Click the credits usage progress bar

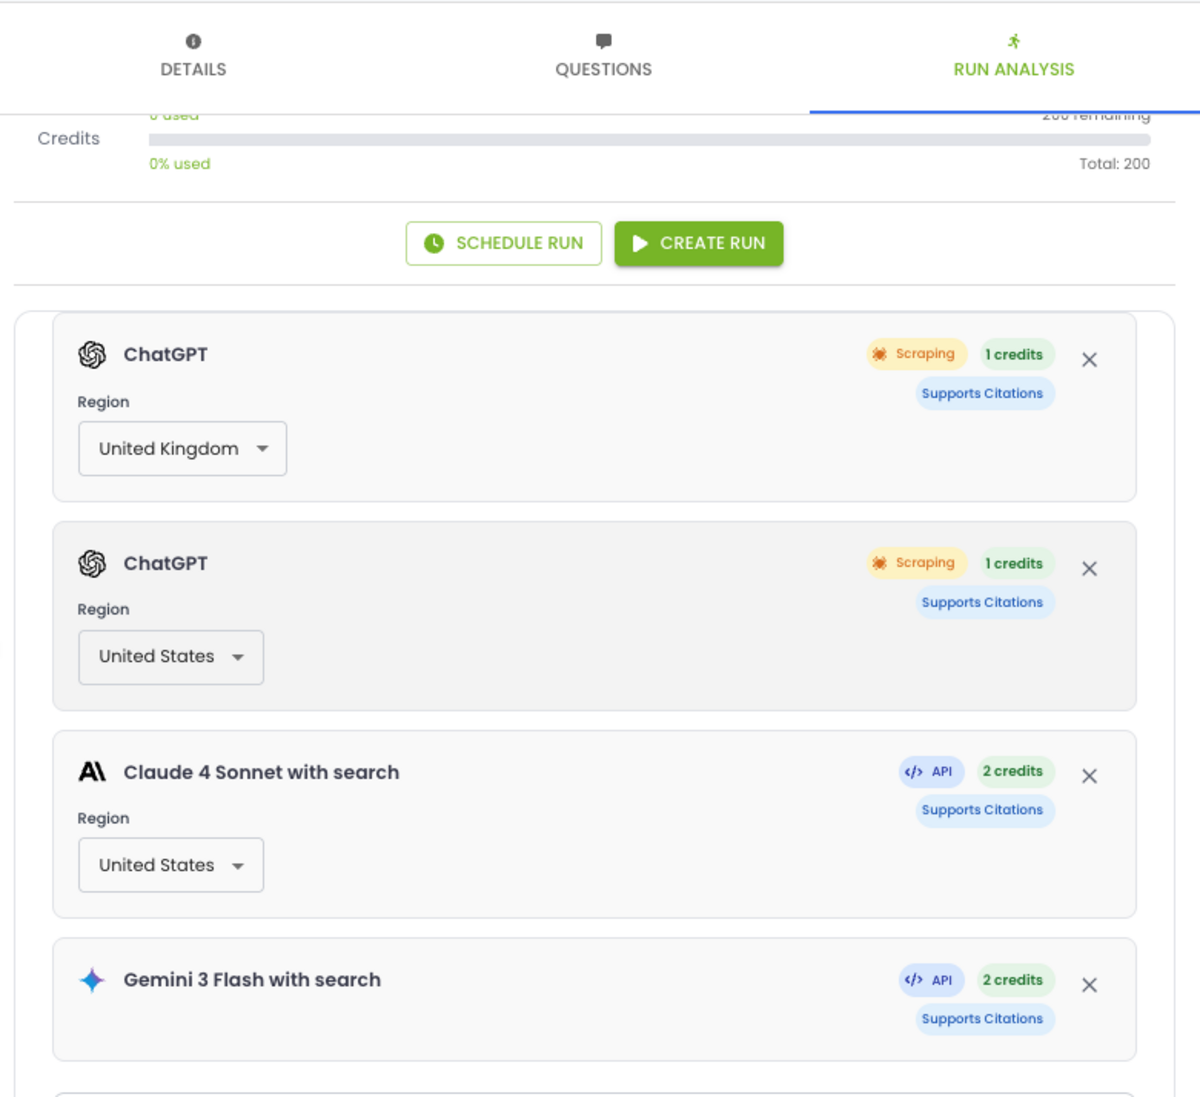(x=649, y=140)
